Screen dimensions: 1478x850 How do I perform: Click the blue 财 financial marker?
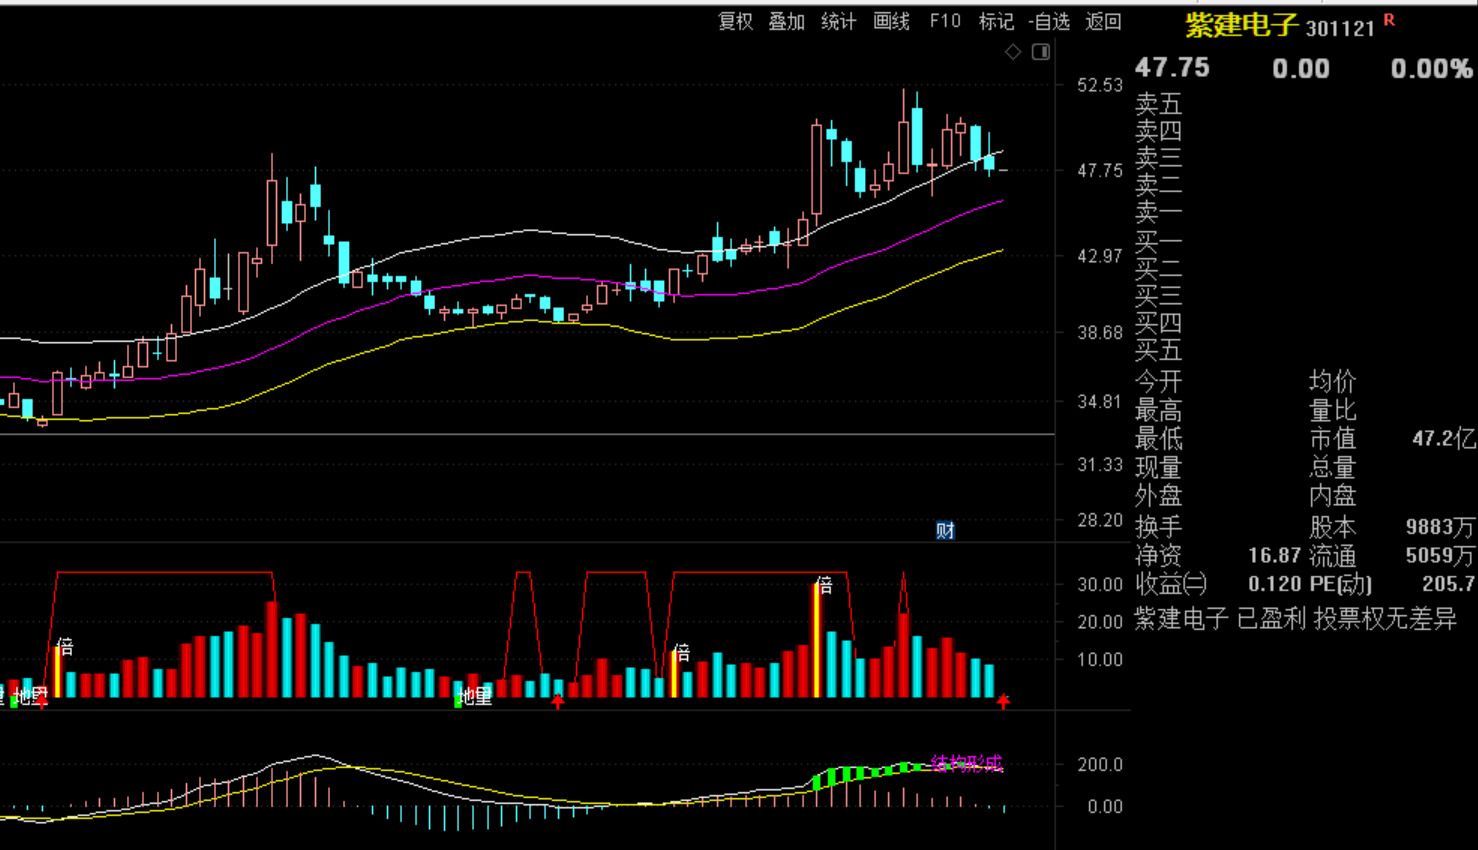(x=945, y=530)
